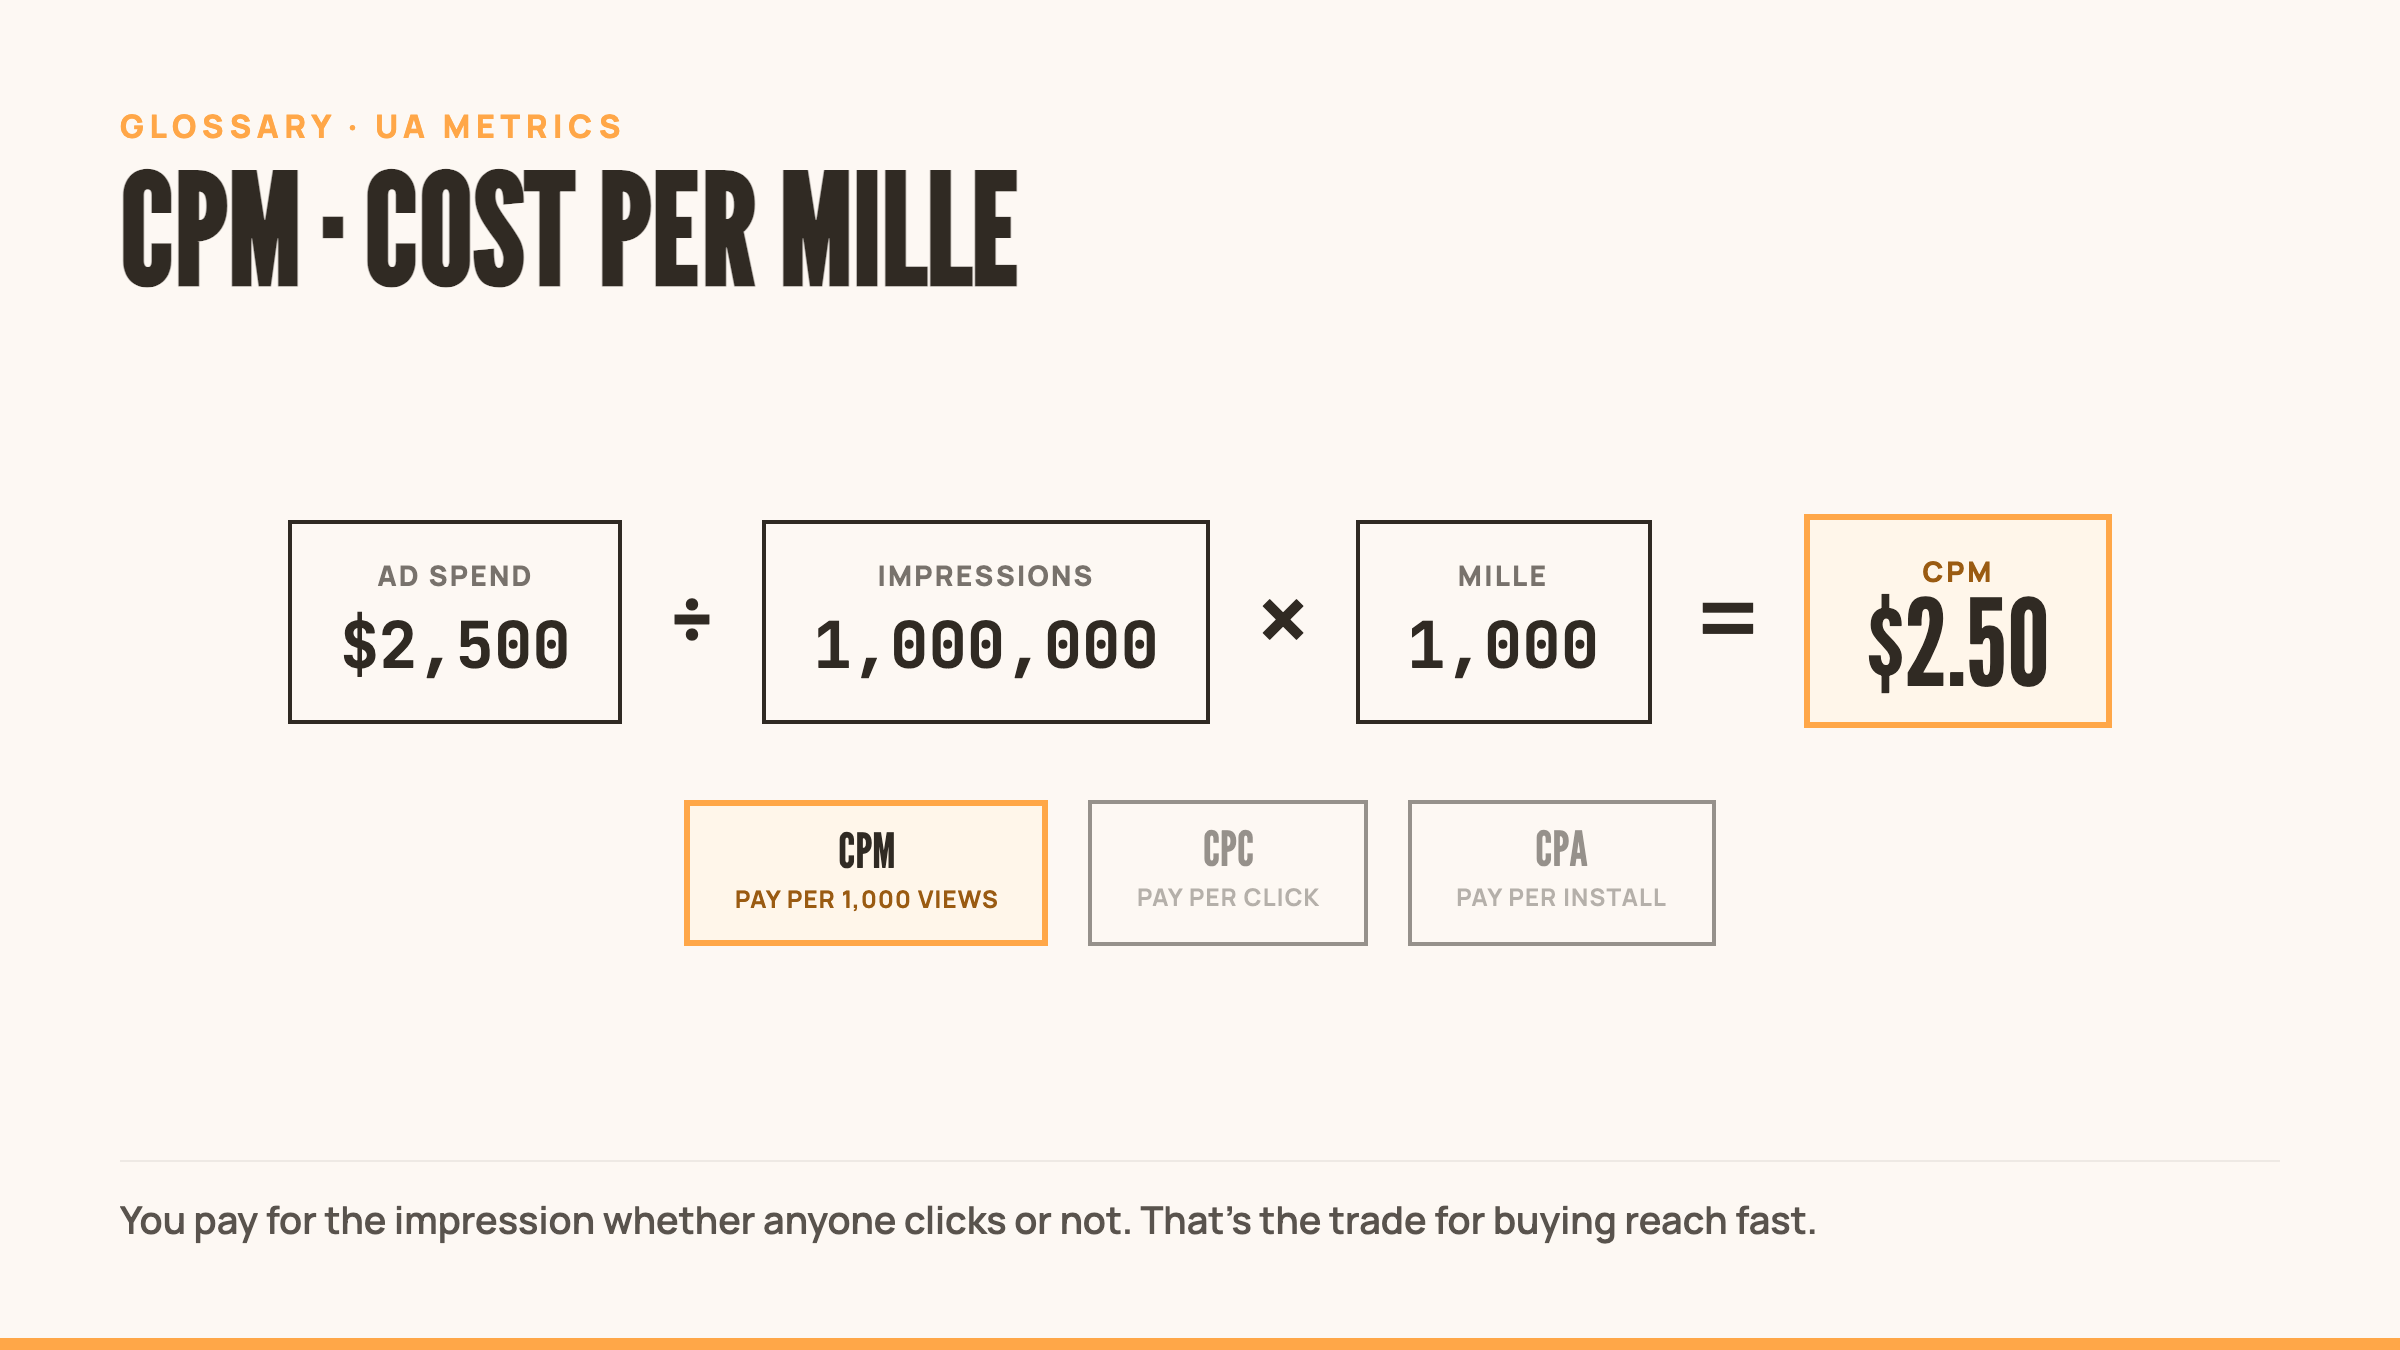Click the PAY PER INSTALL caption

click(1561, 898)
